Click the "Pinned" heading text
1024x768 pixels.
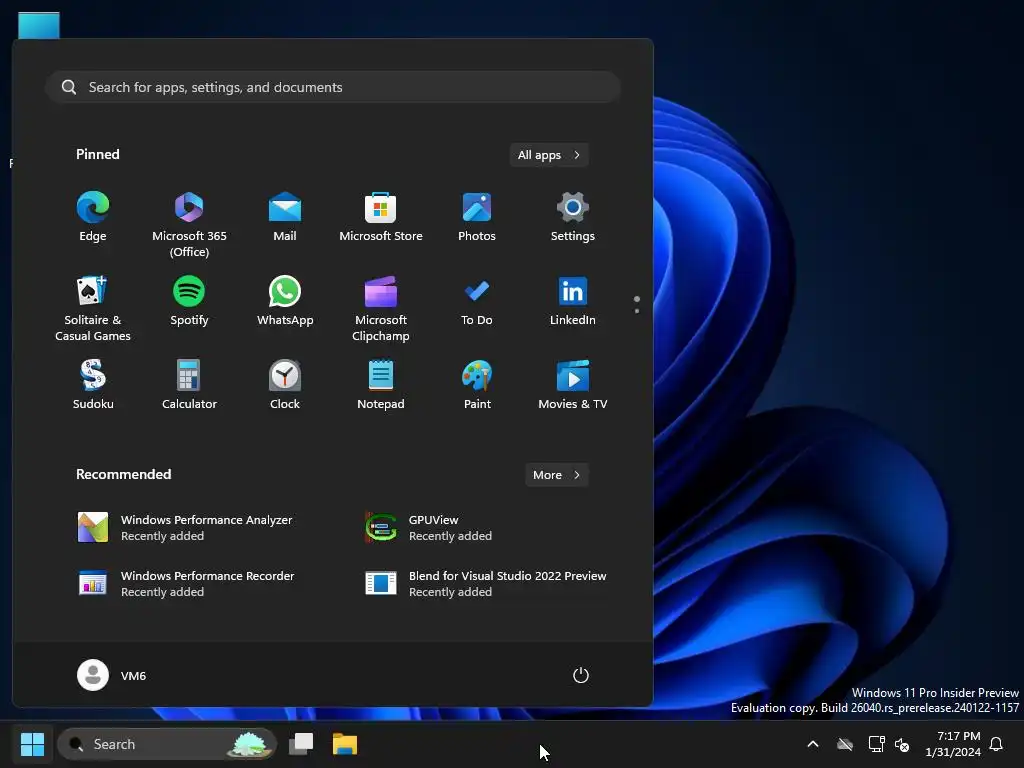tap(98, 154)
